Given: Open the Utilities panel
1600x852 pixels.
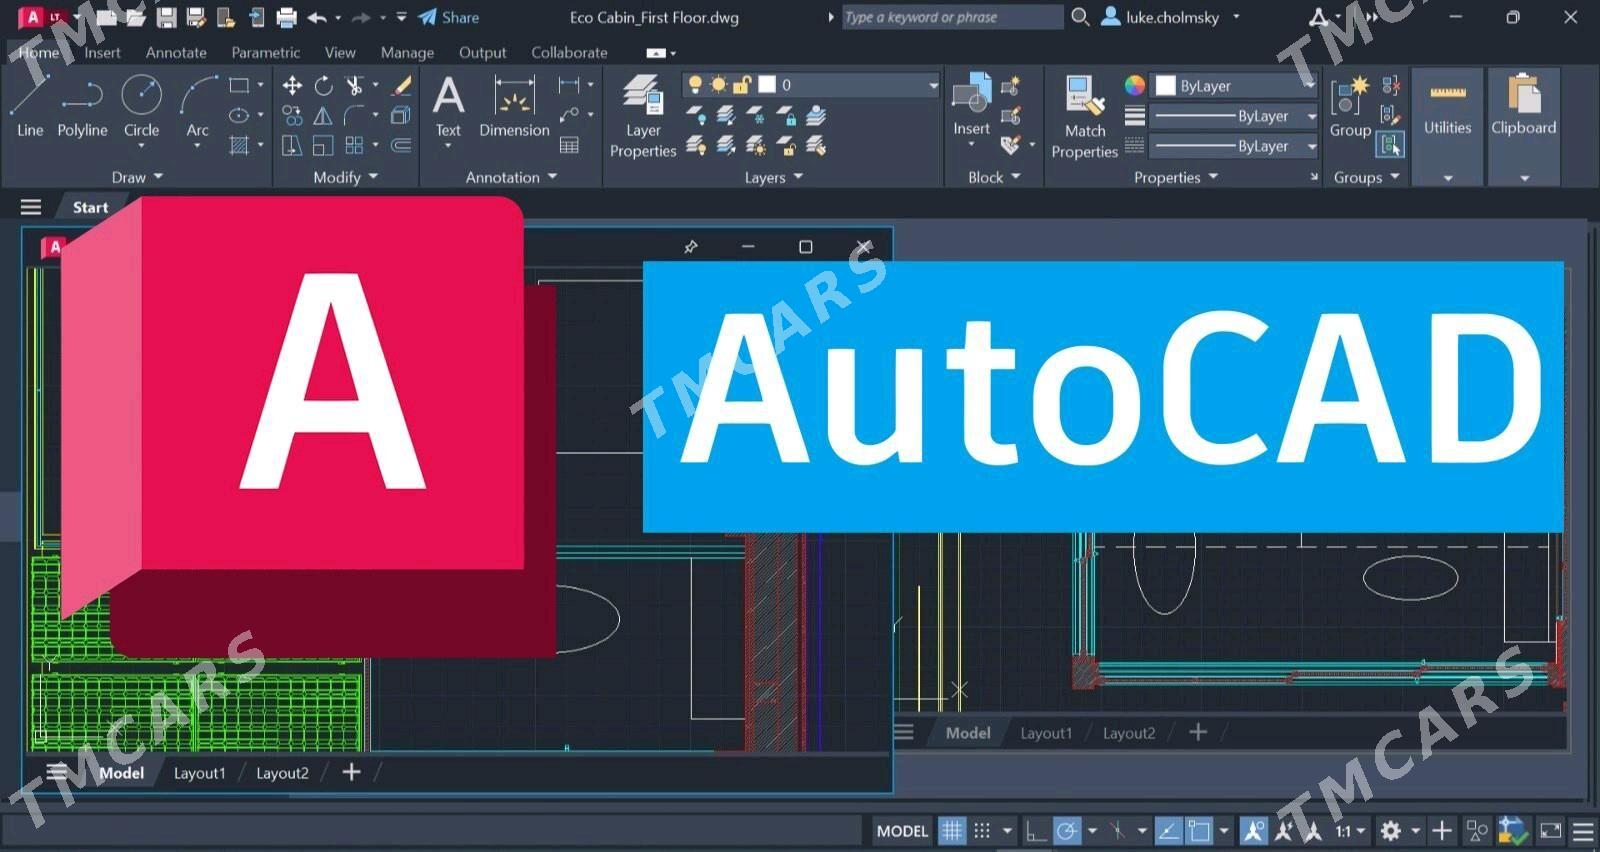Looking at the screenshot, I should [1447, 126].
